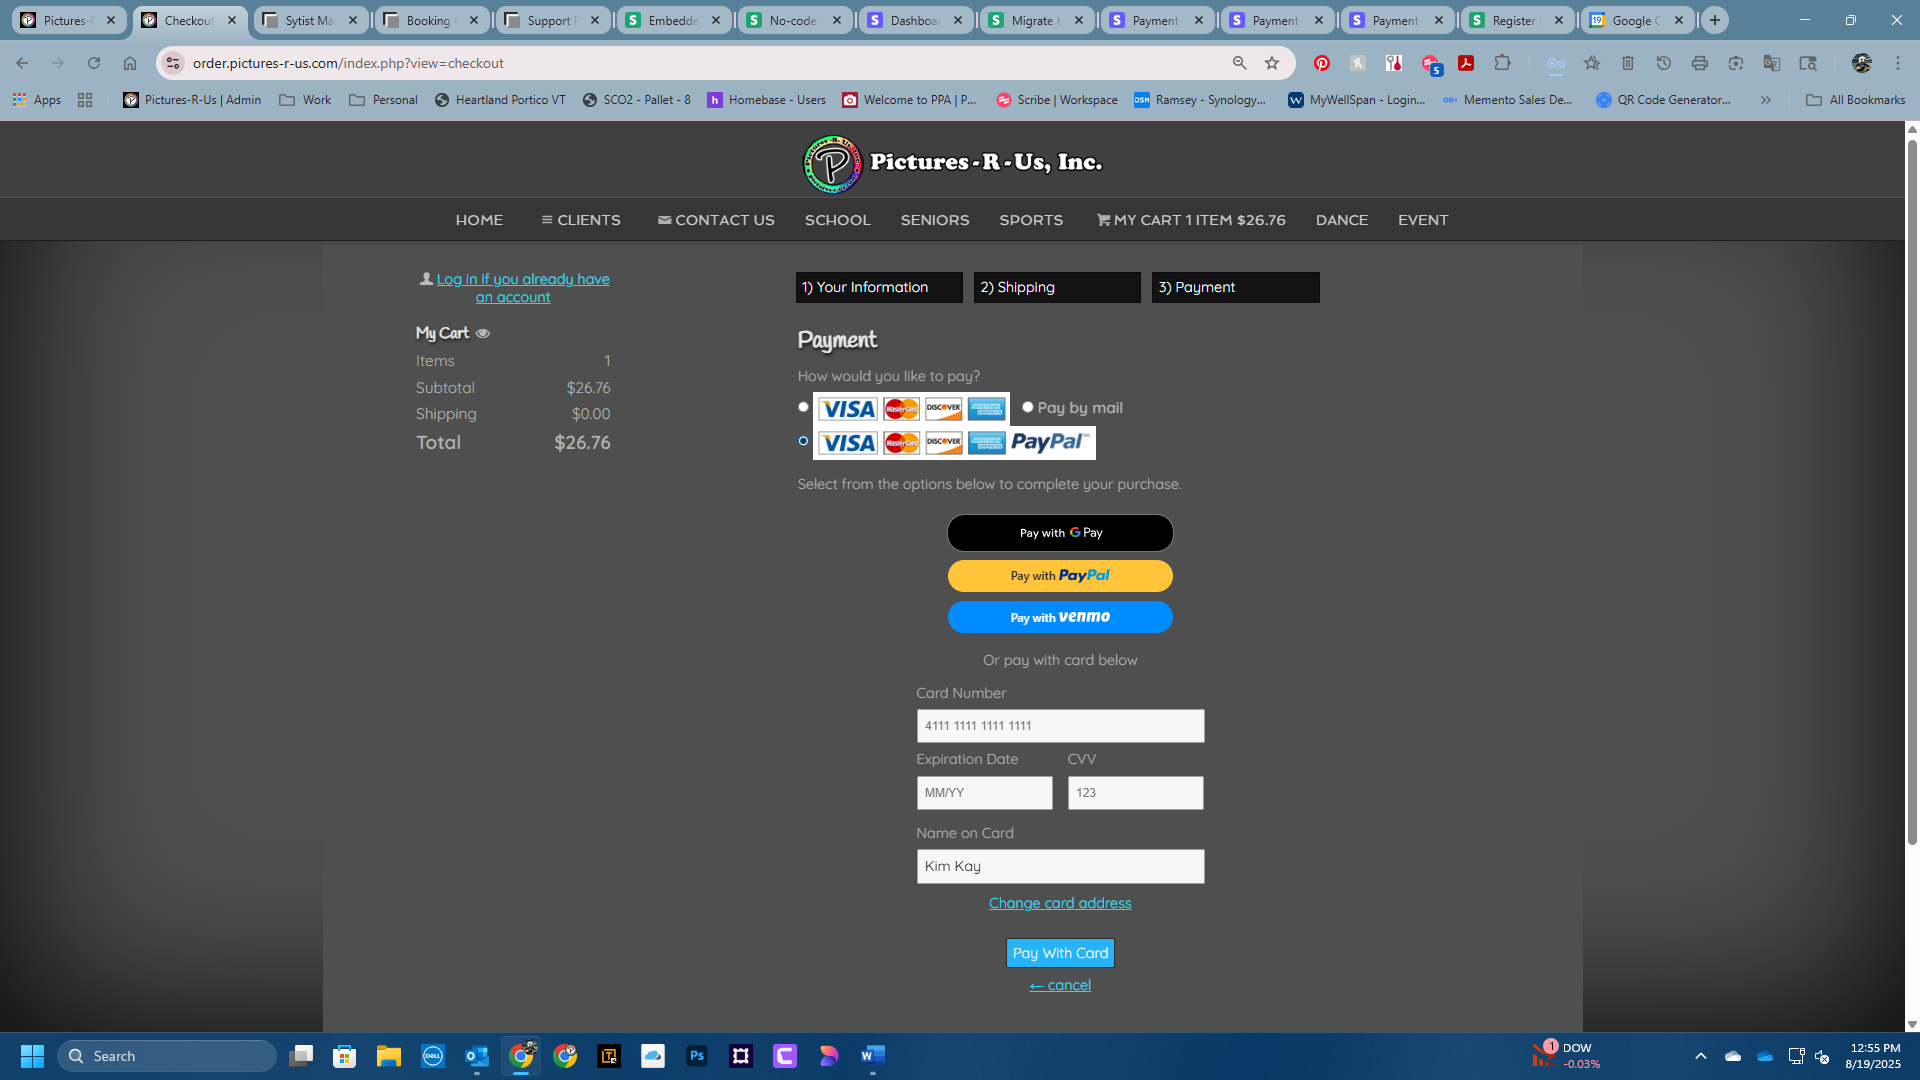Screen dimensions: 1920x1080
Task: Click the CVV input field
Action: click(1135, 793)
